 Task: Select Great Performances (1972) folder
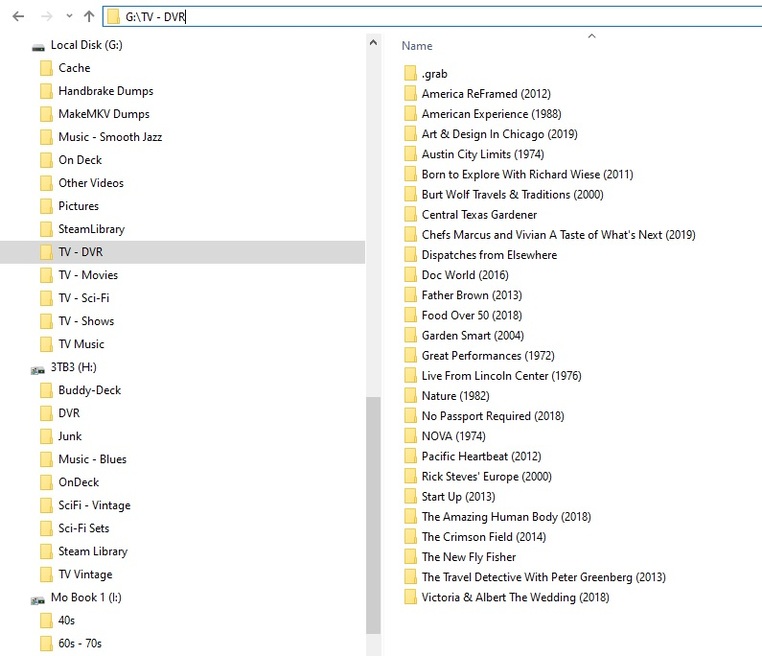point(488,356)
